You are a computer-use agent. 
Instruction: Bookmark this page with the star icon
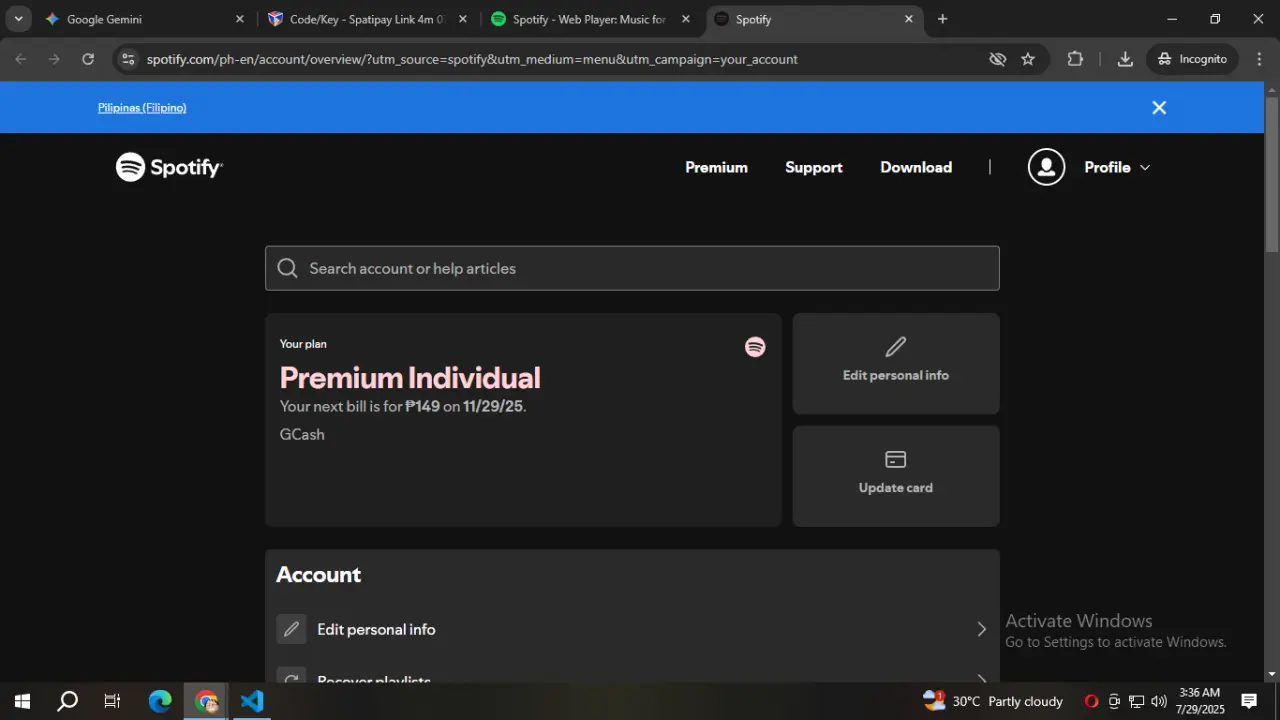click(x=1028, y=59)
